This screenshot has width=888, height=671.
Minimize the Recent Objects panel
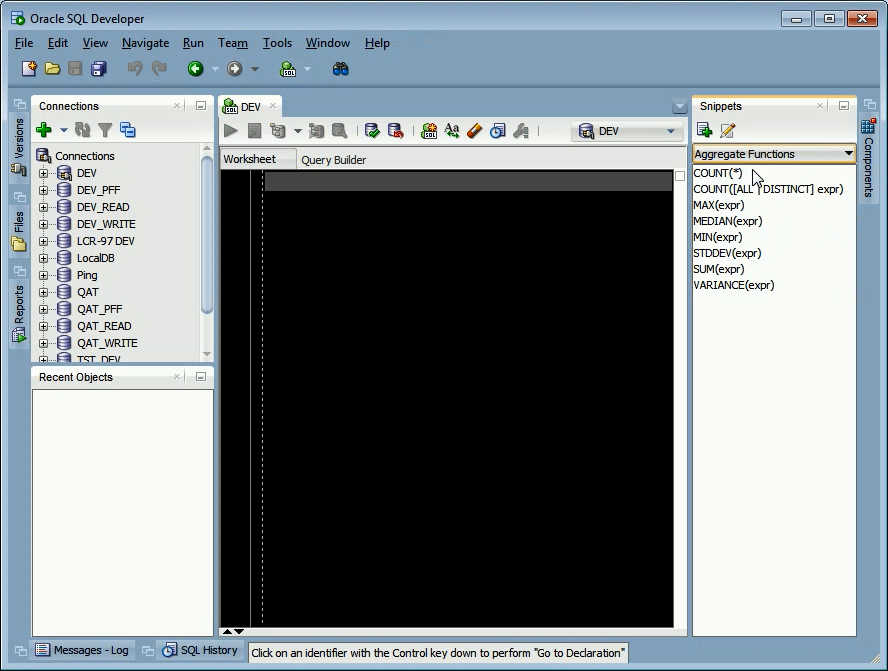point(200,377)
